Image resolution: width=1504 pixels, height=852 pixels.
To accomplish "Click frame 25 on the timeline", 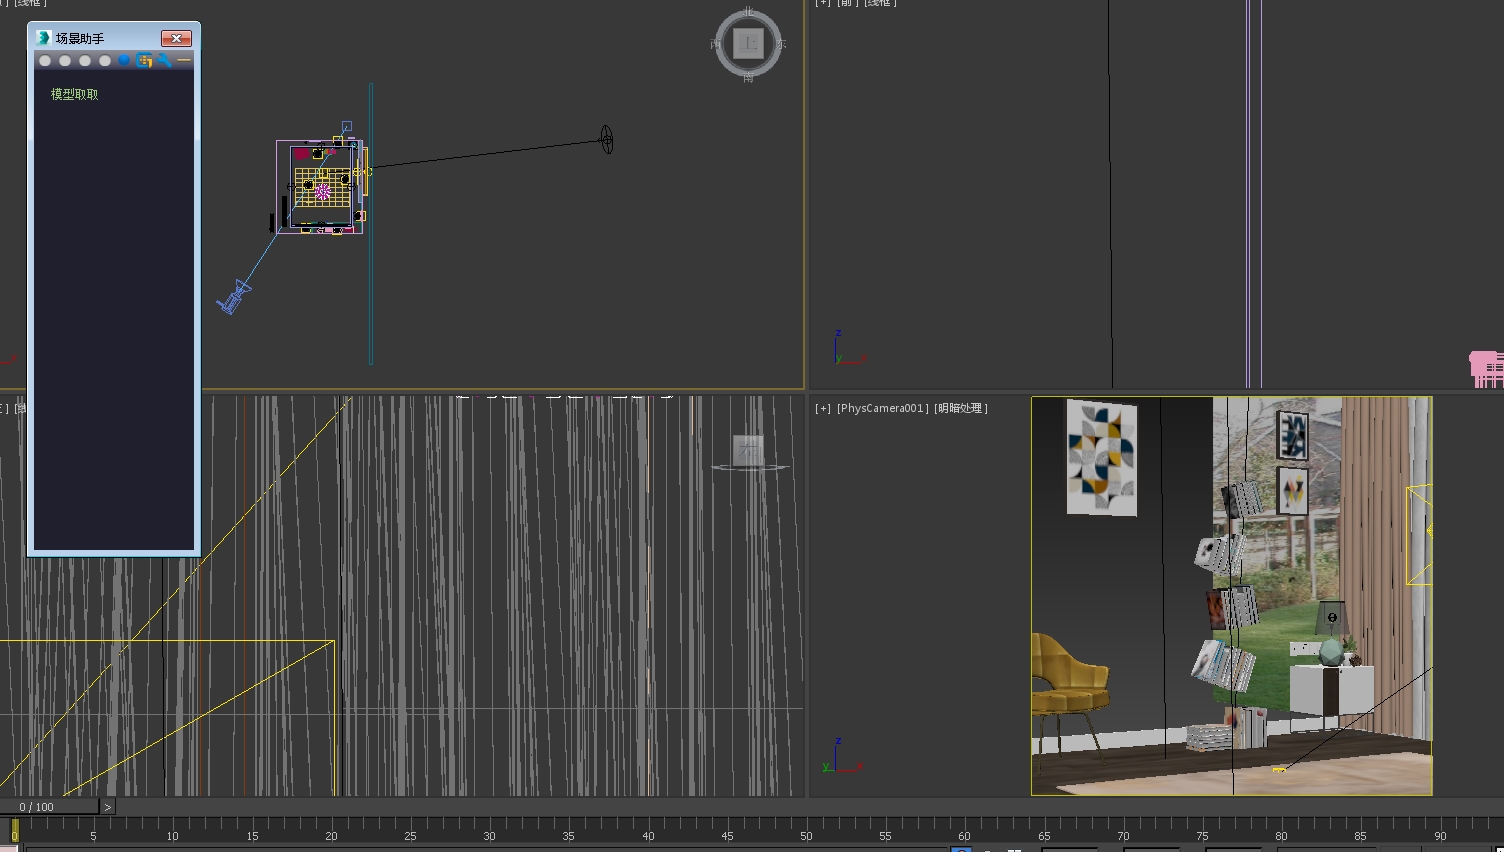I will (410, 836).
